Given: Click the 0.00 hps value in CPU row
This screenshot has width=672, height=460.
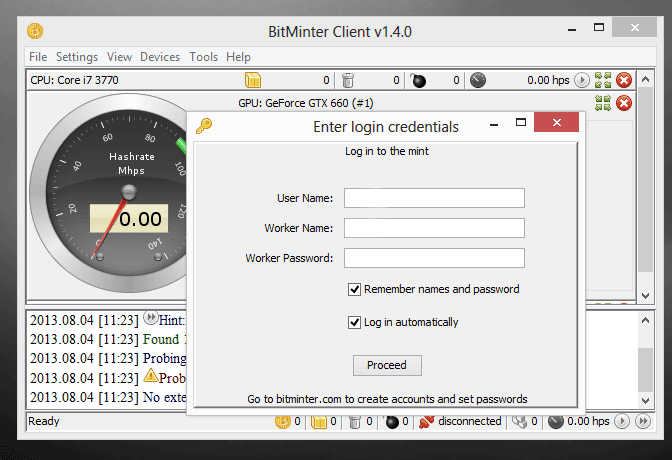Looking at the screenshot, I should [548, 80].
